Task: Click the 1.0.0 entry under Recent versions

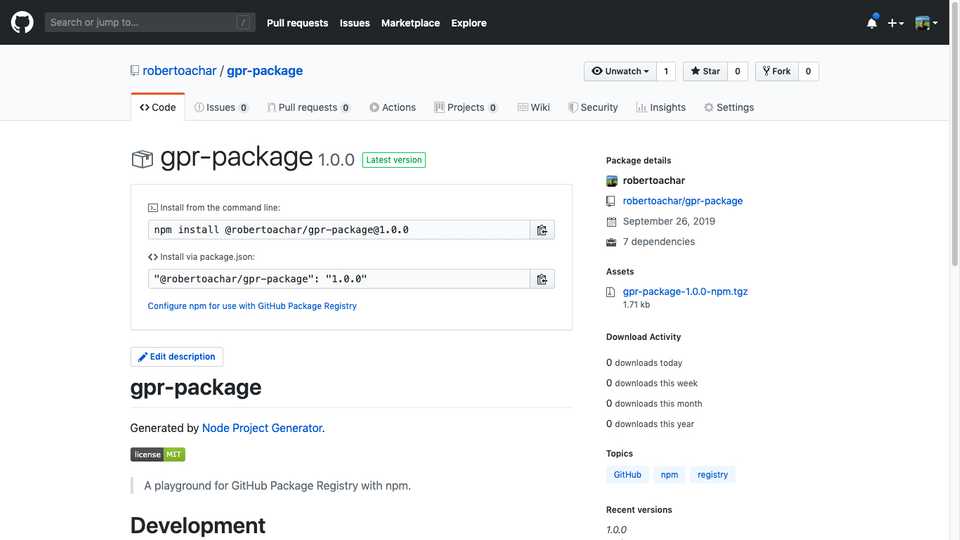Action: tap(617, 530)
